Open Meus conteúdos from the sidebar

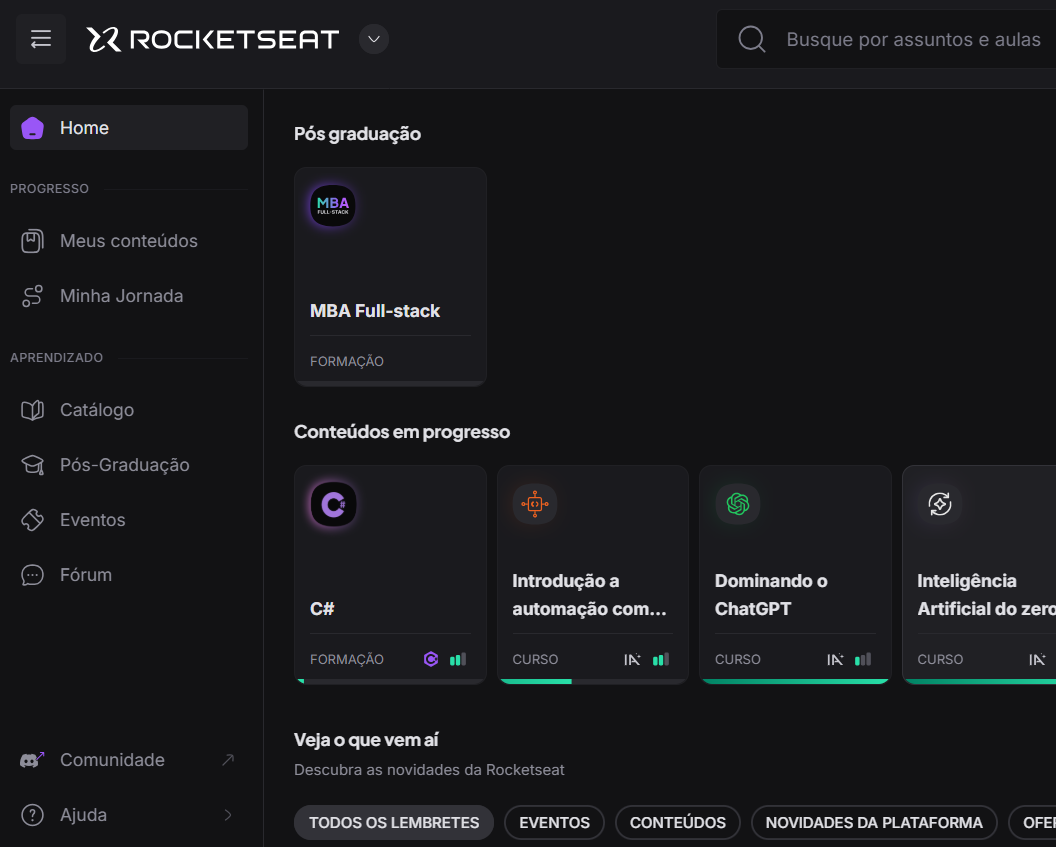coord(129,241)
